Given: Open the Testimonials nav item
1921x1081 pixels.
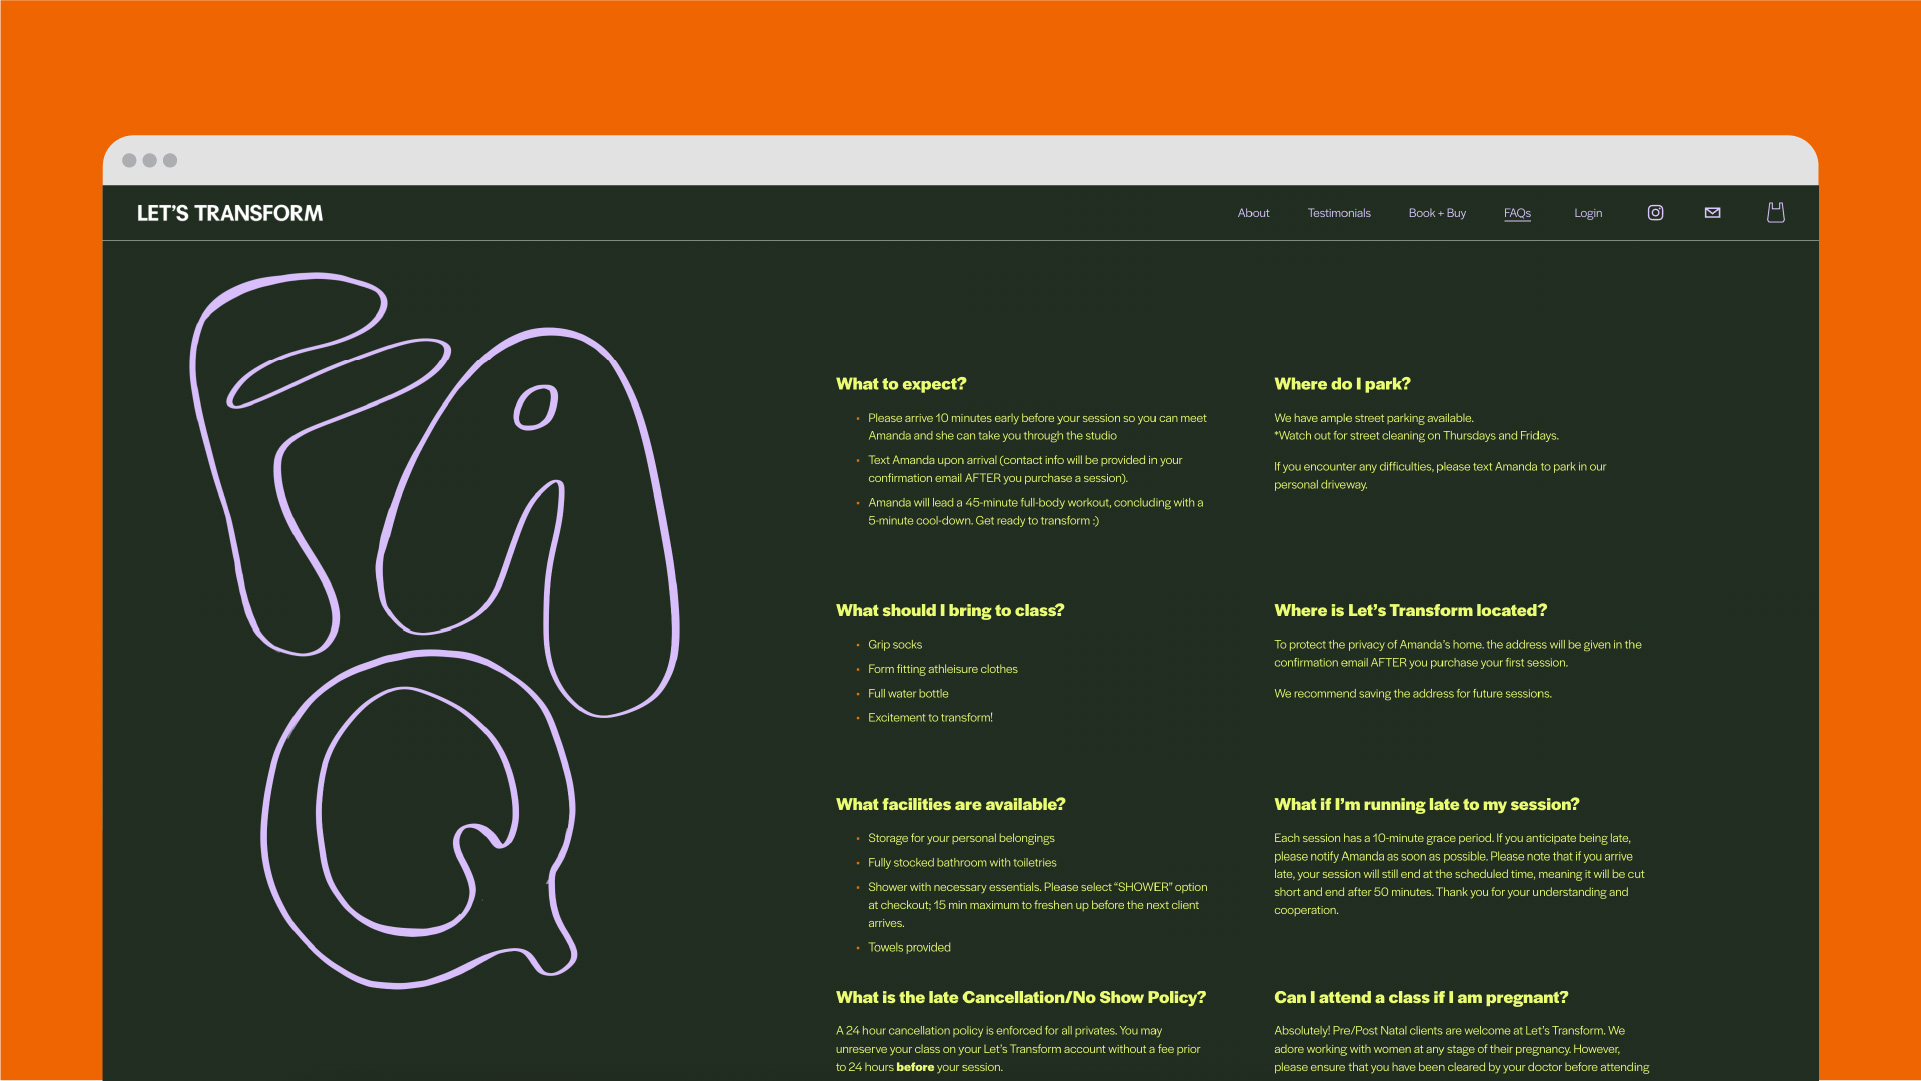Looking at the screenshot, I should (1338, 213).
